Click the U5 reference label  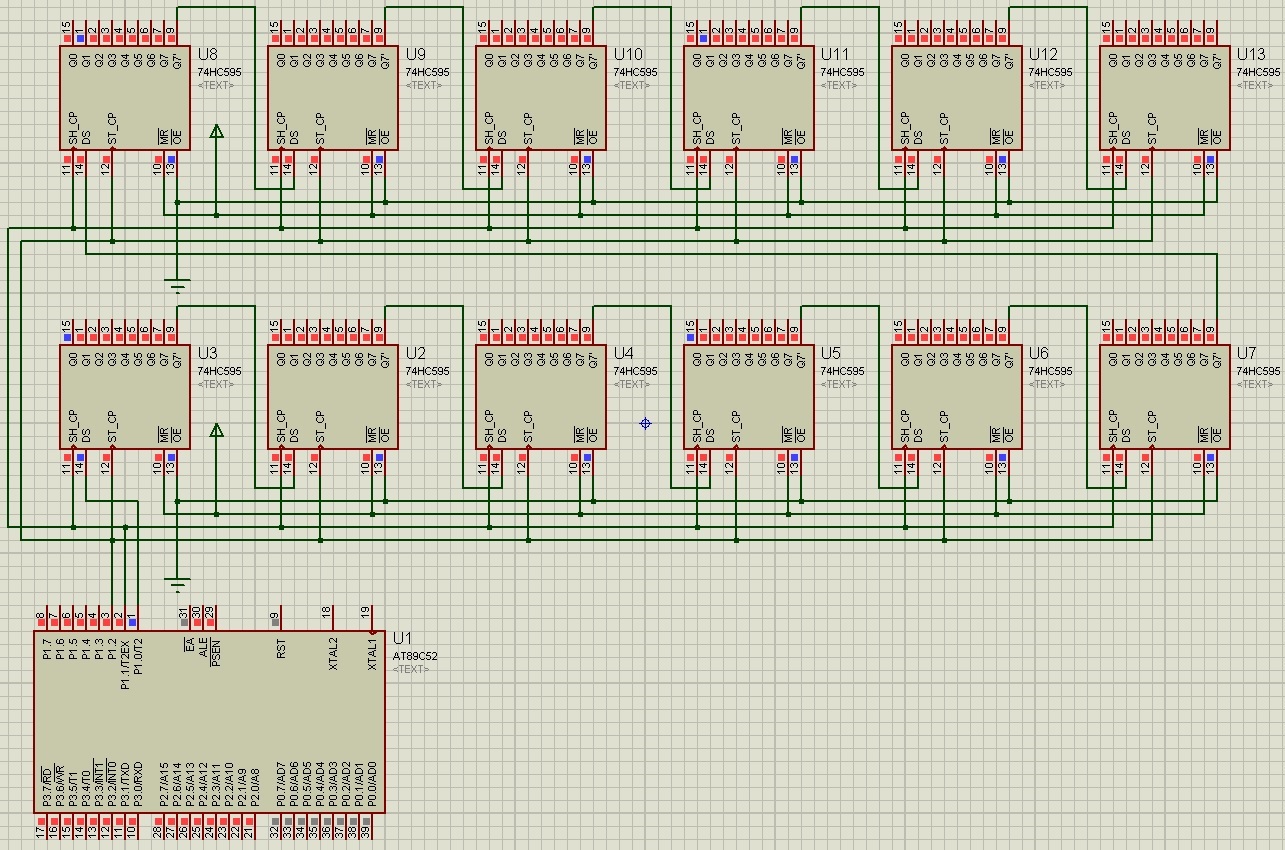831,353
